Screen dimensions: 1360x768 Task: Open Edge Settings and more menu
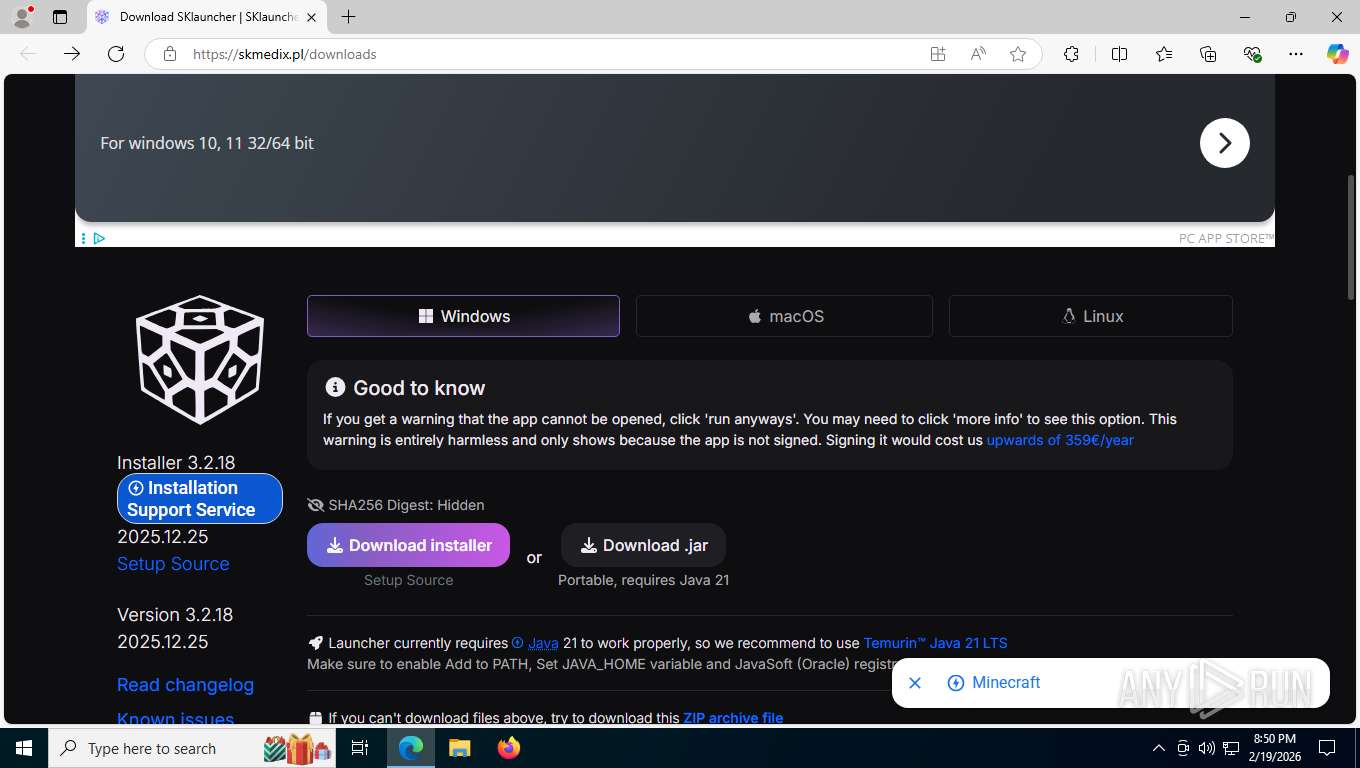pos(1296,54)
